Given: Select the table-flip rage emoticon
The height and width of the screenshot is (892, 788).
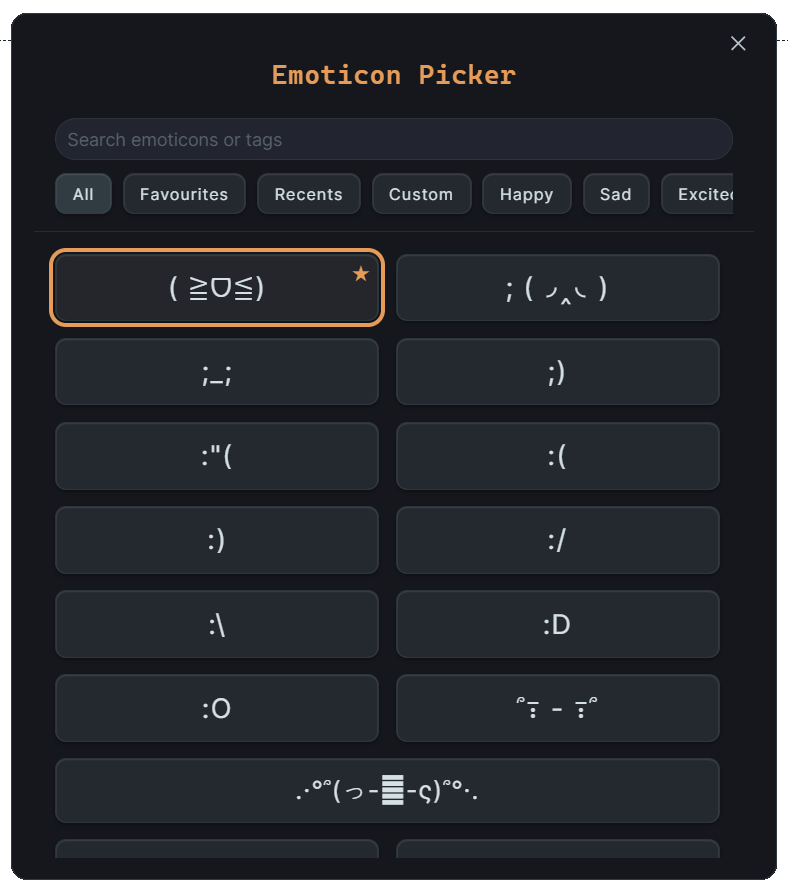Looking at the screenshot, I should tap(387, 790).
